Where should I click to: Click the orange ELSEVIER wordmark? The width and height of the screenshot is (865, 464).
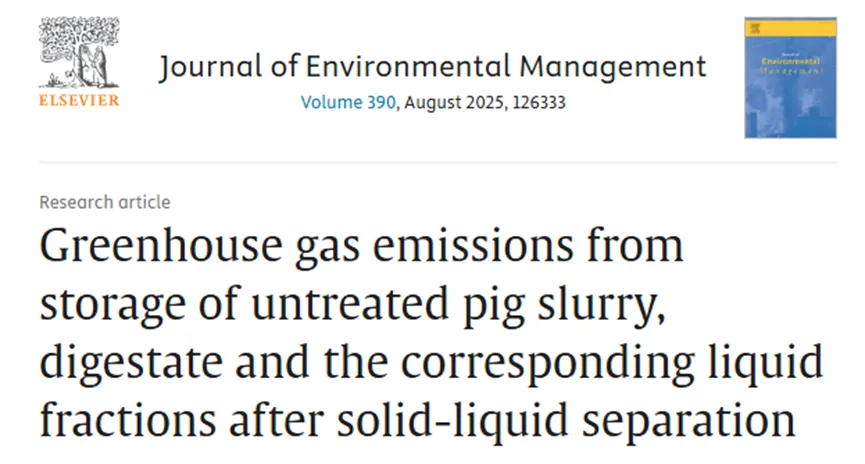[x=79, y=100]
